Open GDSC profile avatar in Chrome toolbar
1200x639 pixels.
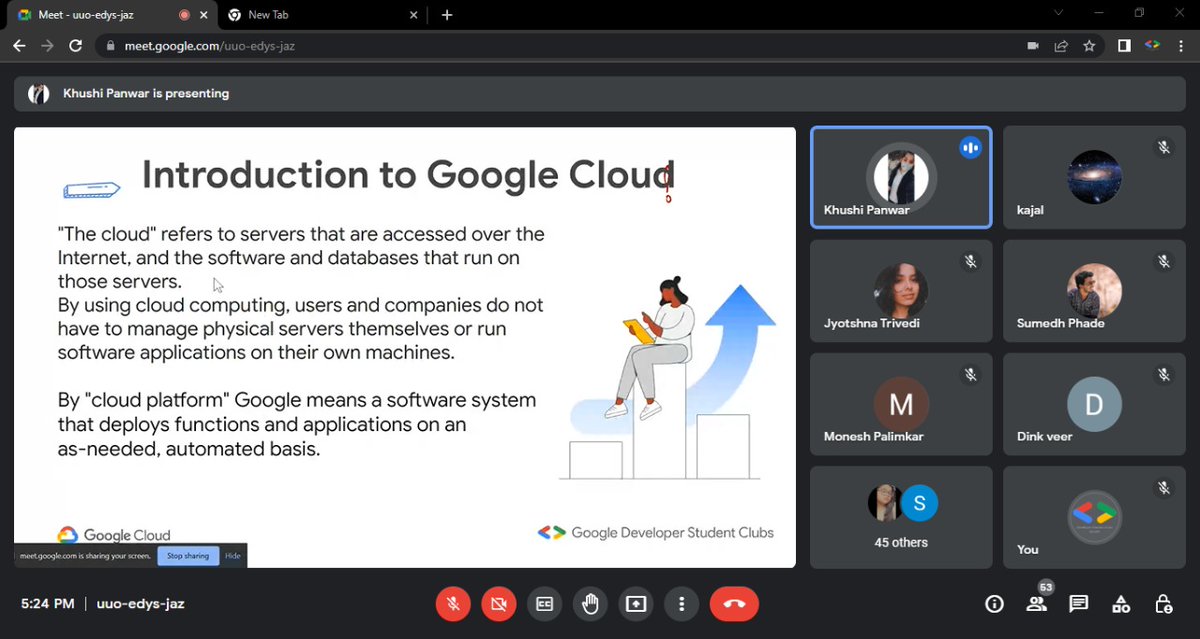[x=1152, y=46]
